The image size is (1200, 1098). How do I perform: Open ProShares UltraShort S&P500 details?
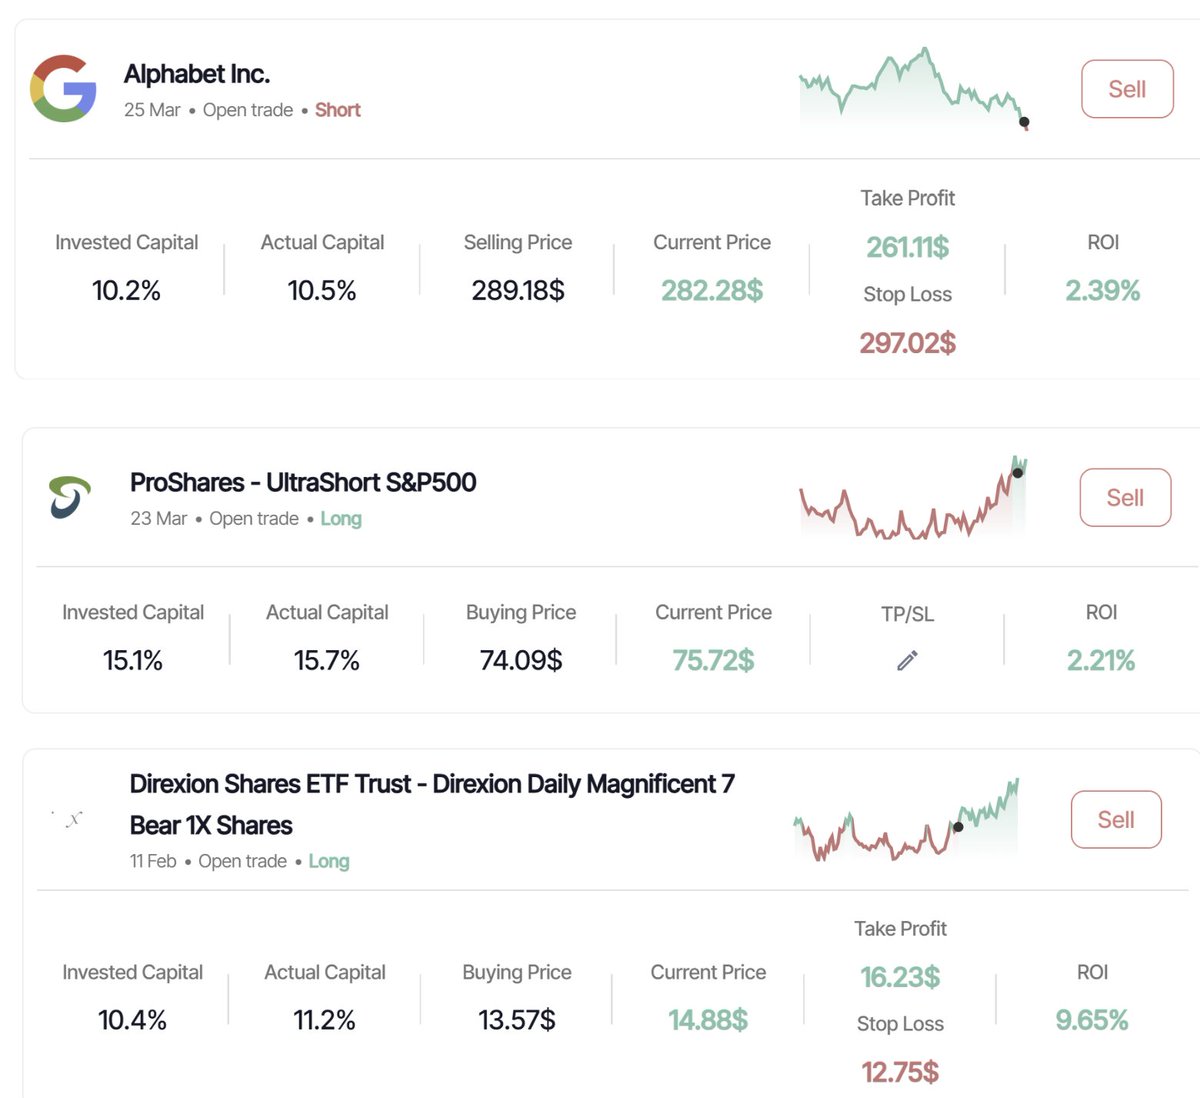pyautogui.click(x=304, y=482)
